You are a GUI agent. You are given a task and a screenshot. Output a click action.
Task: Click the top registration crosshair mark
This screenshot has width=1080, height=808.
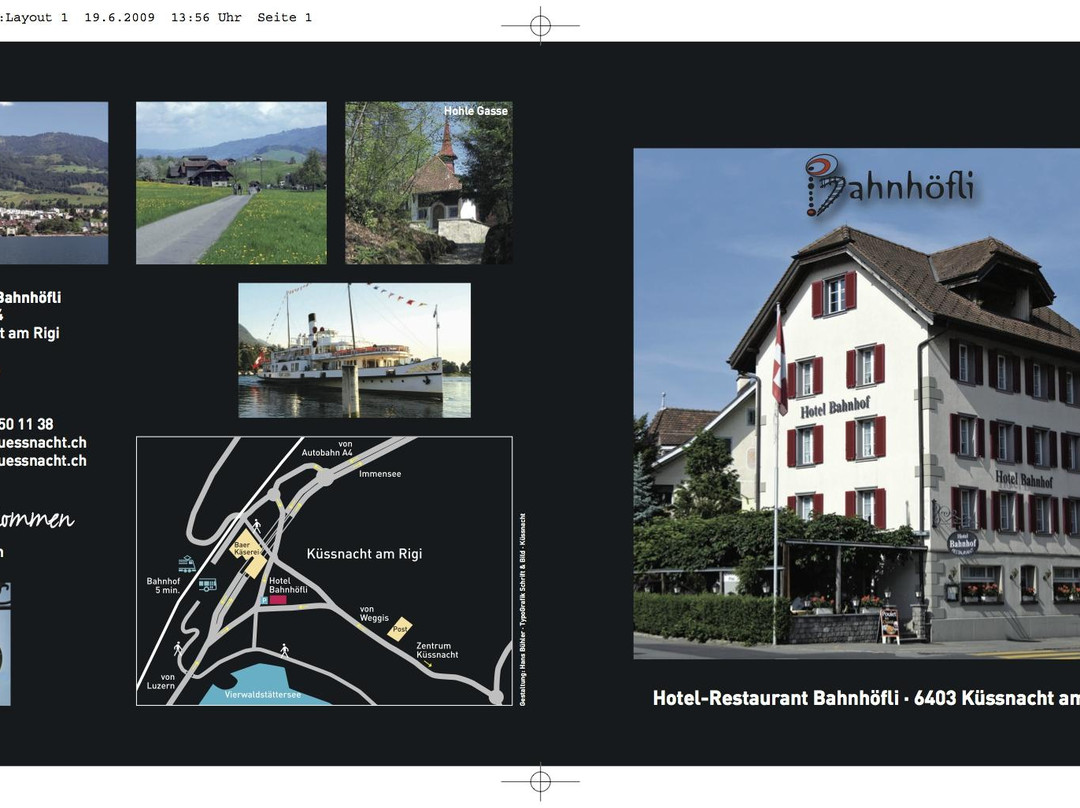click(540, 26)
